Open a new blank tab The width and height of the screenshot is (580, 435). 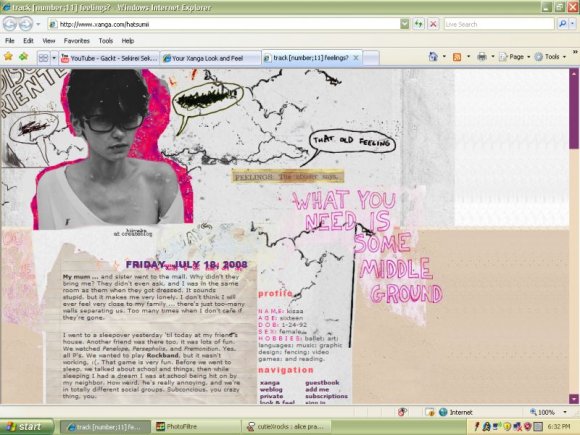pos(371,58)
